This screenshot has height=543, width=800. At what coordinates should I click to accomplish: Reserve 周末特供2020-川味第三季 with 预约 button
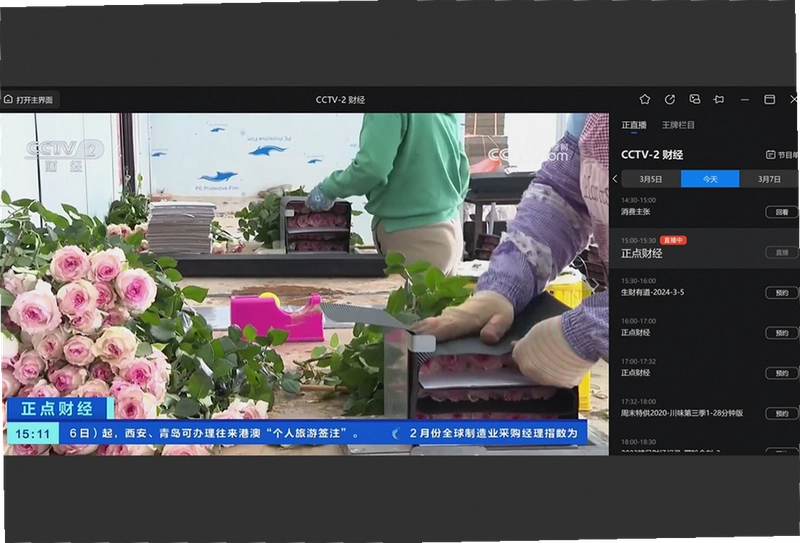pos(782,413)
